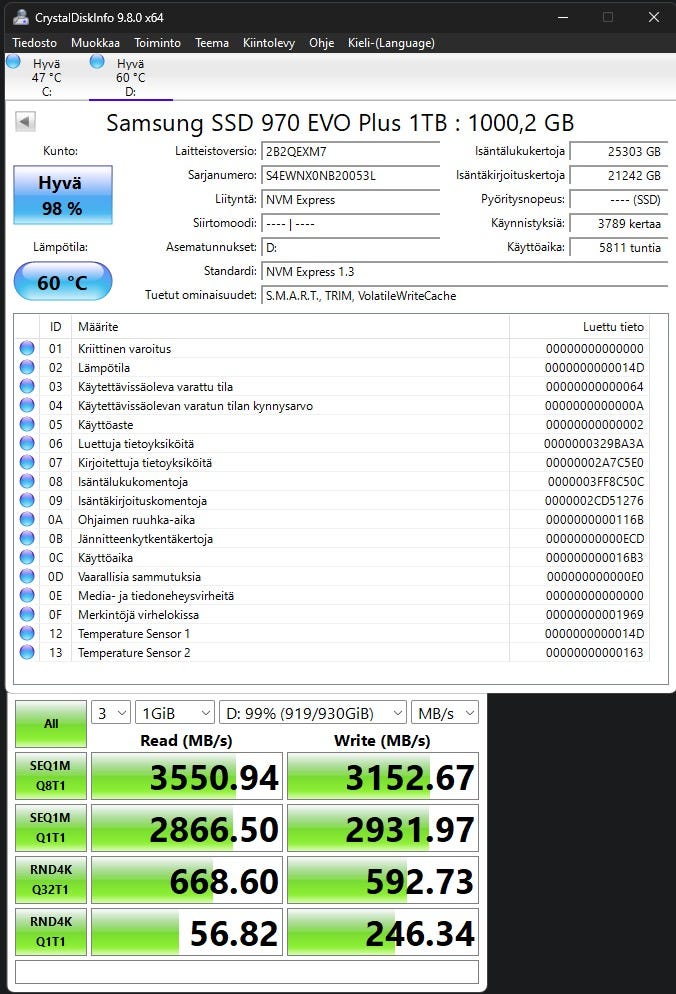
Task: Click status orb beside Media- ja tiedoneheysvirheitä
Action: pyautogui.click(x=27, y=595)
